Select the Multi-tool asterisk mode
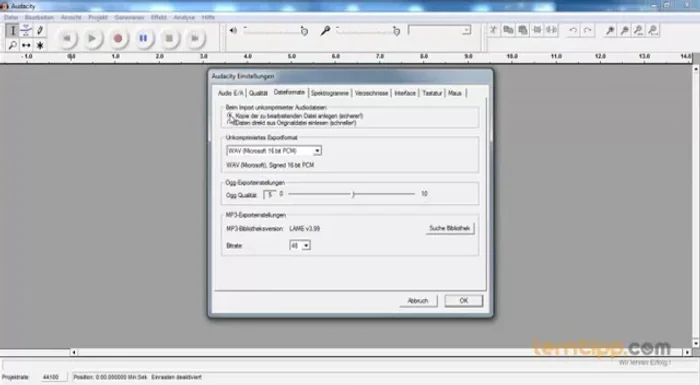The image size is (700, 385). point(40,45)
